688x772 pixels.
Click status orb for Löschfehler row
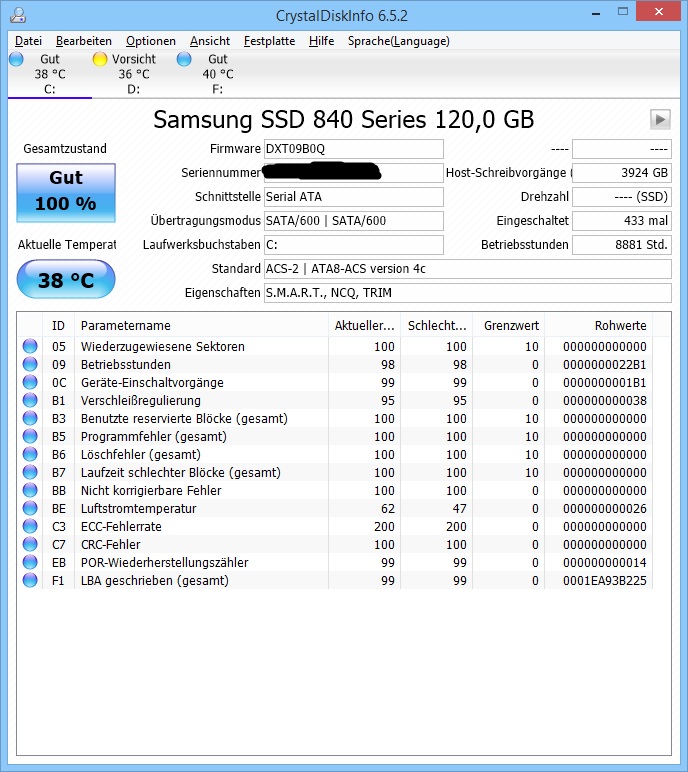pos(30,454)
